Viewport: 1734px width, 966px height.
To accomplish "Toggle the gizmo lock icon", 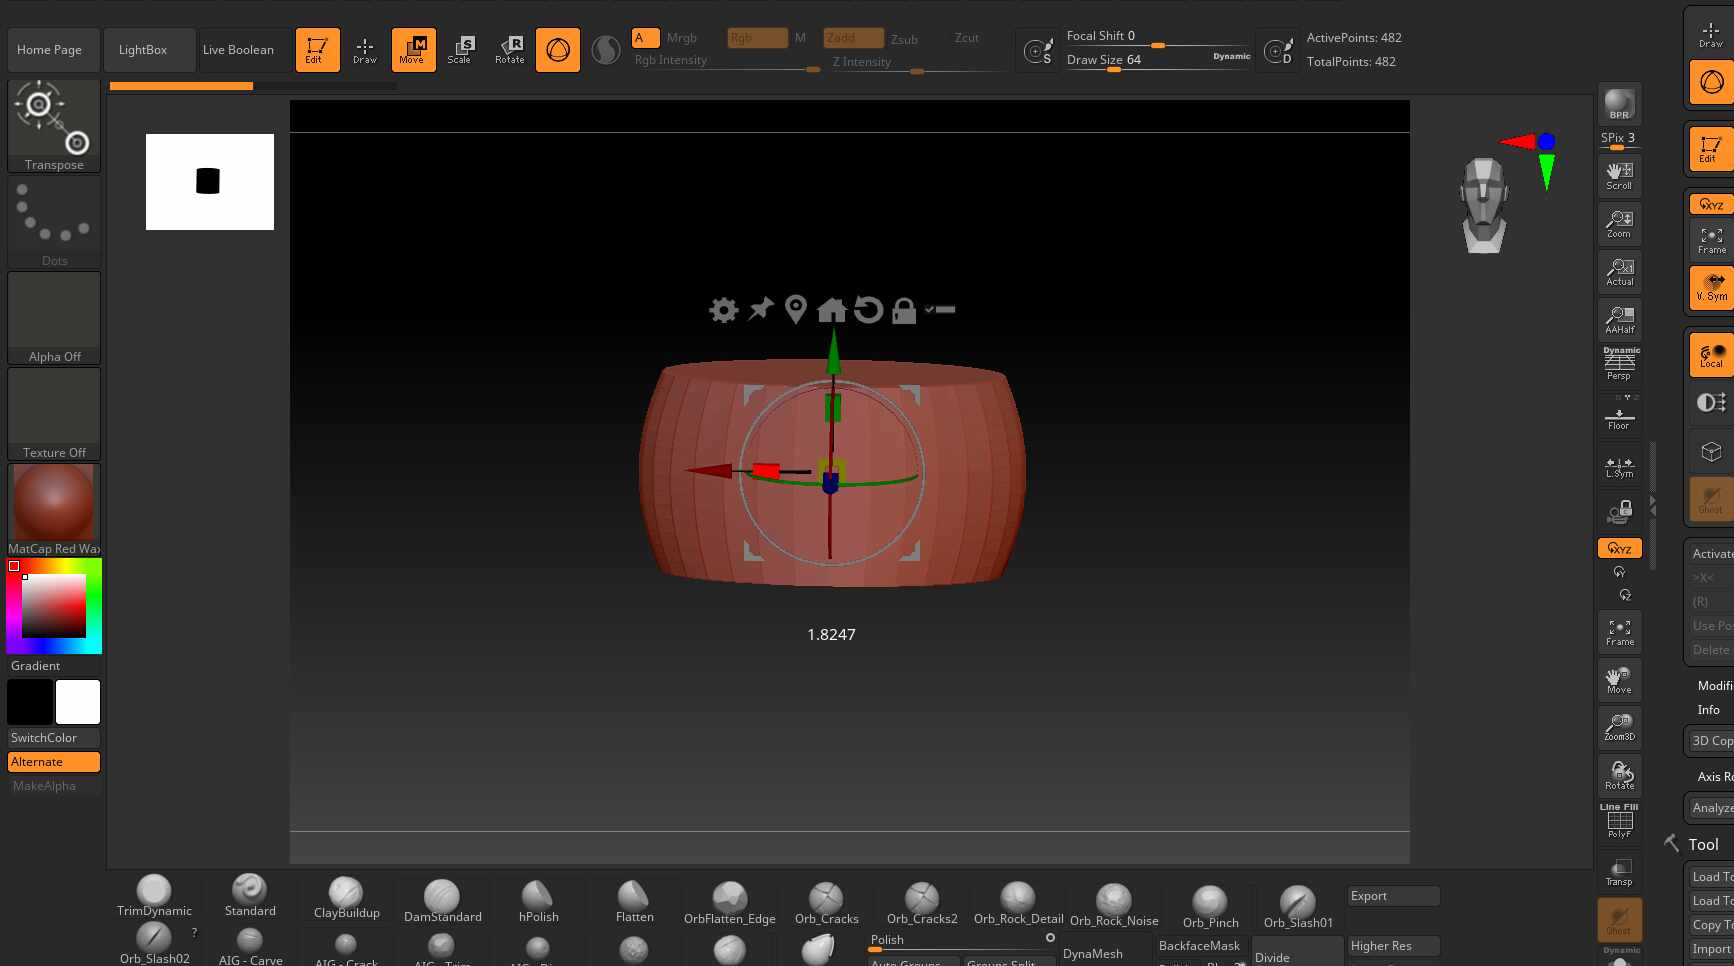I will [x=904, y=310].
